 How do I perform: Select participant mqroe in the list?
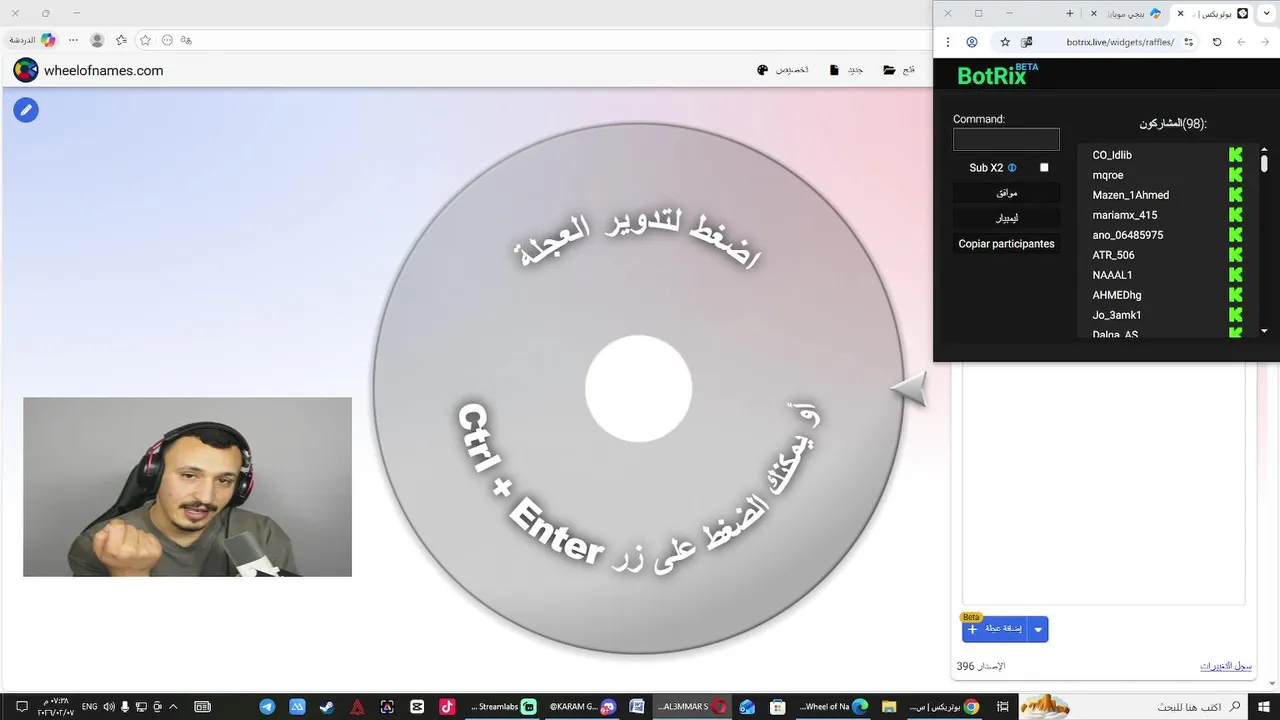[x=1109, y=175]
